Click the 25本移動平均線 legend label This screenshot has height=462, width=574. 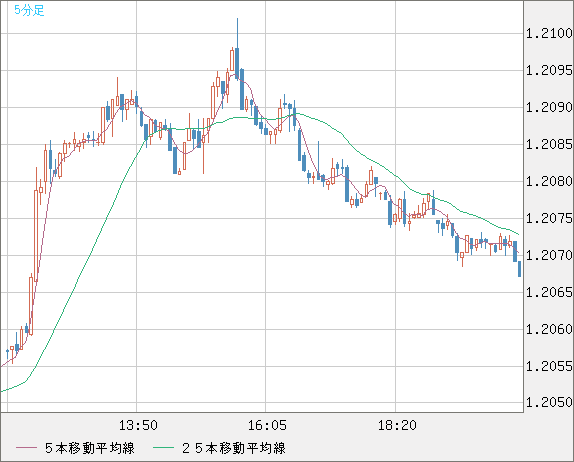point(234,448)
